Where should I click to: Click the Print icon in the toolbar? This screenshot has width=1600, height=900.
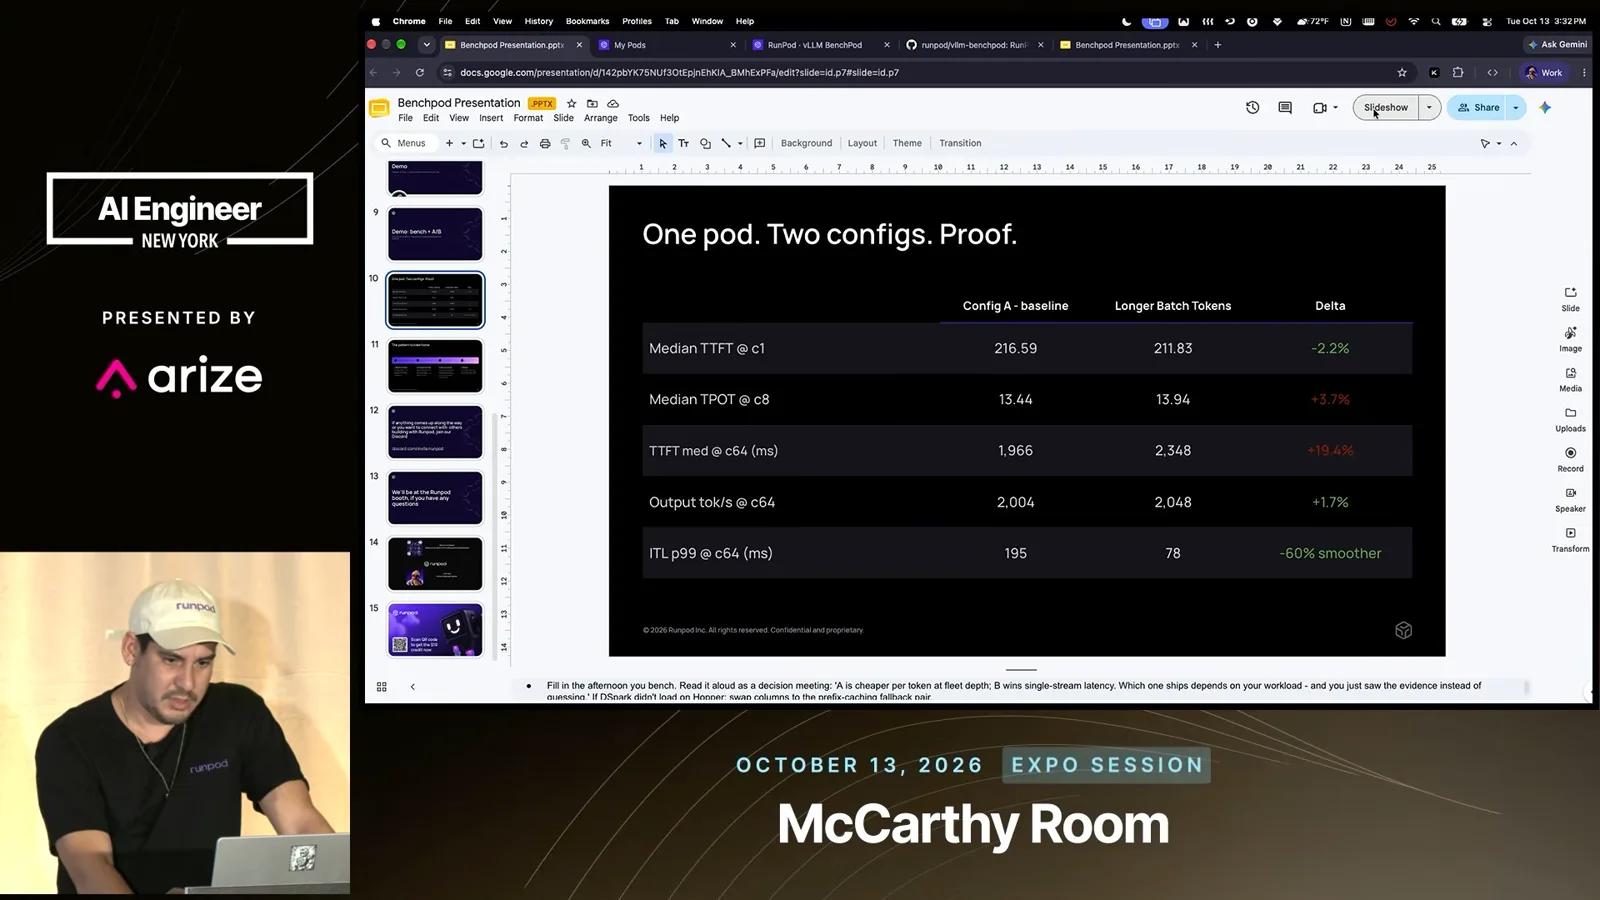point(545,143)
